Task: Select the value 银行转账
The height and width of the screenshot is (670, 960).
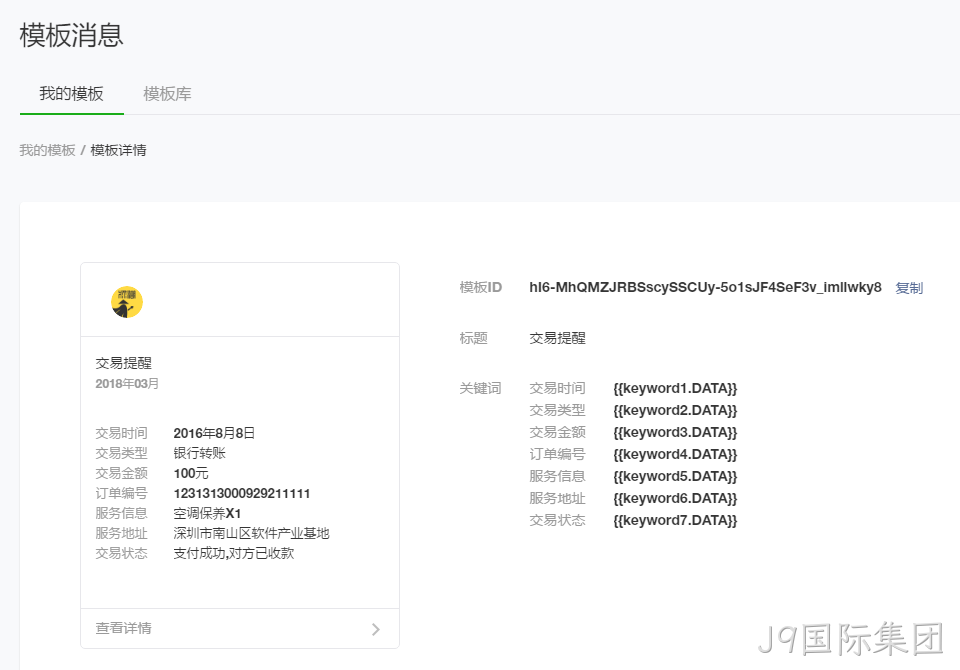Action: [x=200, y=453]
